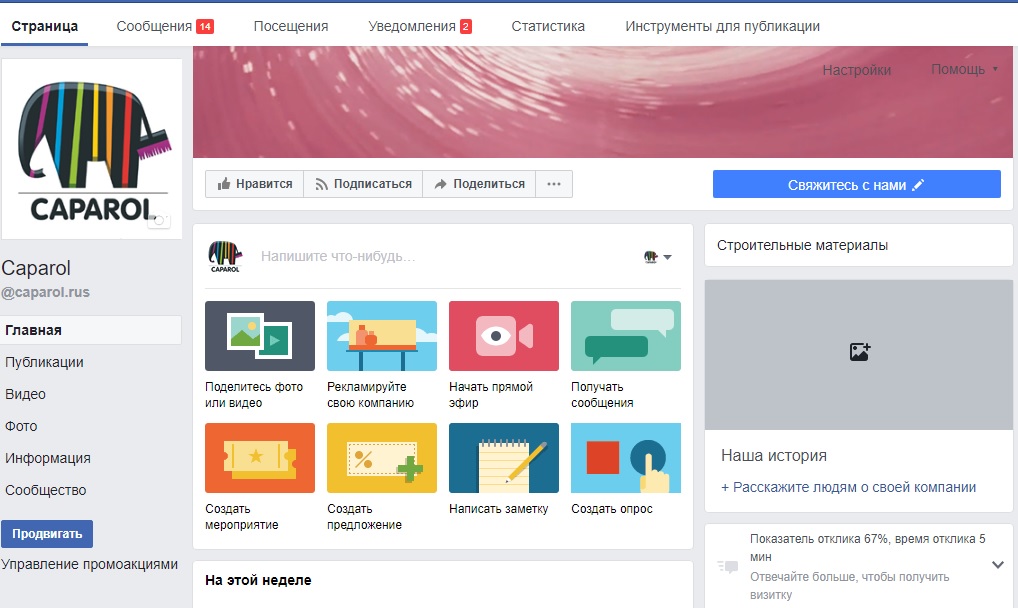Select Публикации in the sidebar
This screenshot has width=1018, height=608.
pos(44,362)
